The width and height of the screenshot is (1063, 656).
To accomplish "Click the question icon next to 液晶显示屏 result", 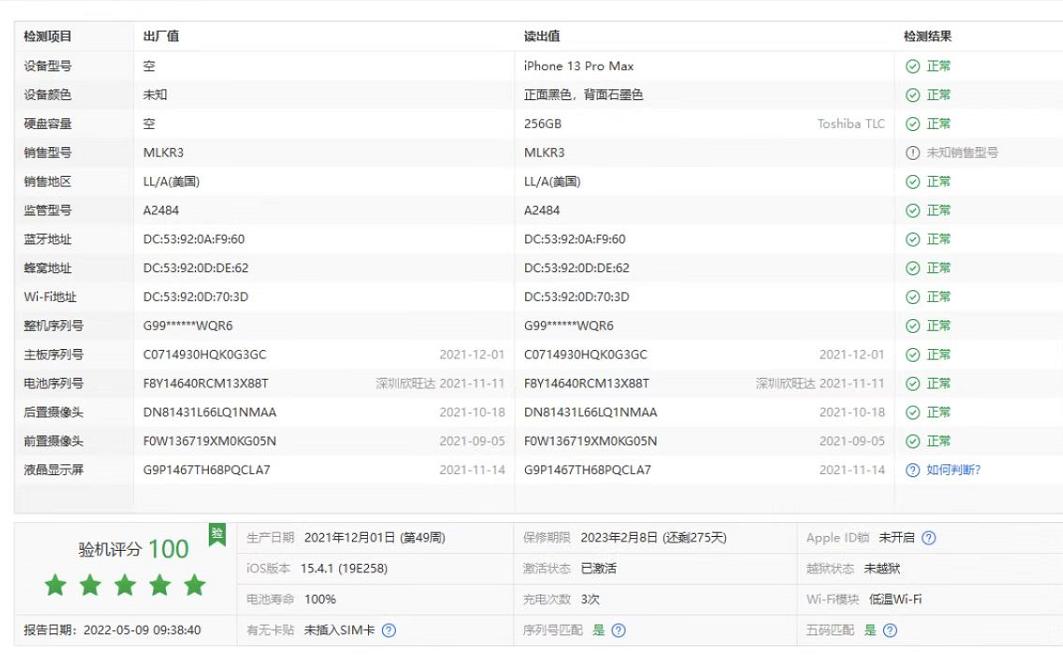I will click(910, 469).
